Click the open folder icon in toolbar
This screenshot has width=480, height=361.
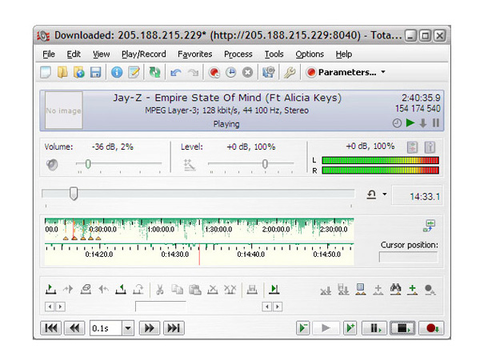pyautogui.click(x=62, y=72)
